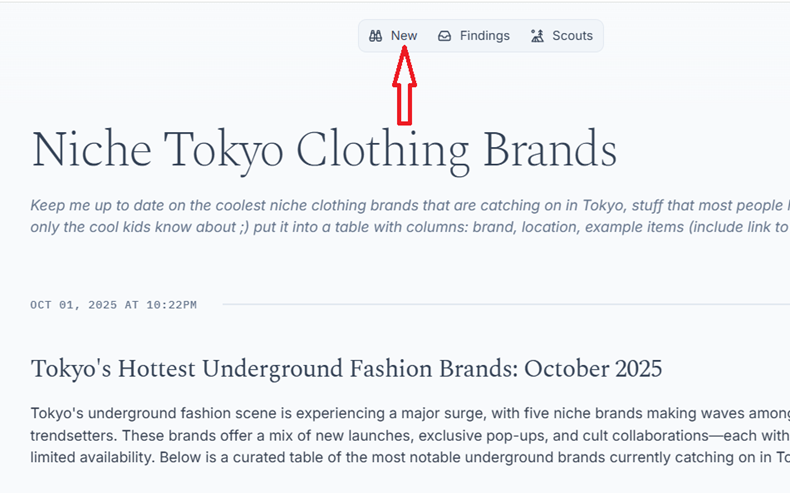The image size is (790, 493).
Task: Switch to the Findings tab label
Action: (484, 36)
